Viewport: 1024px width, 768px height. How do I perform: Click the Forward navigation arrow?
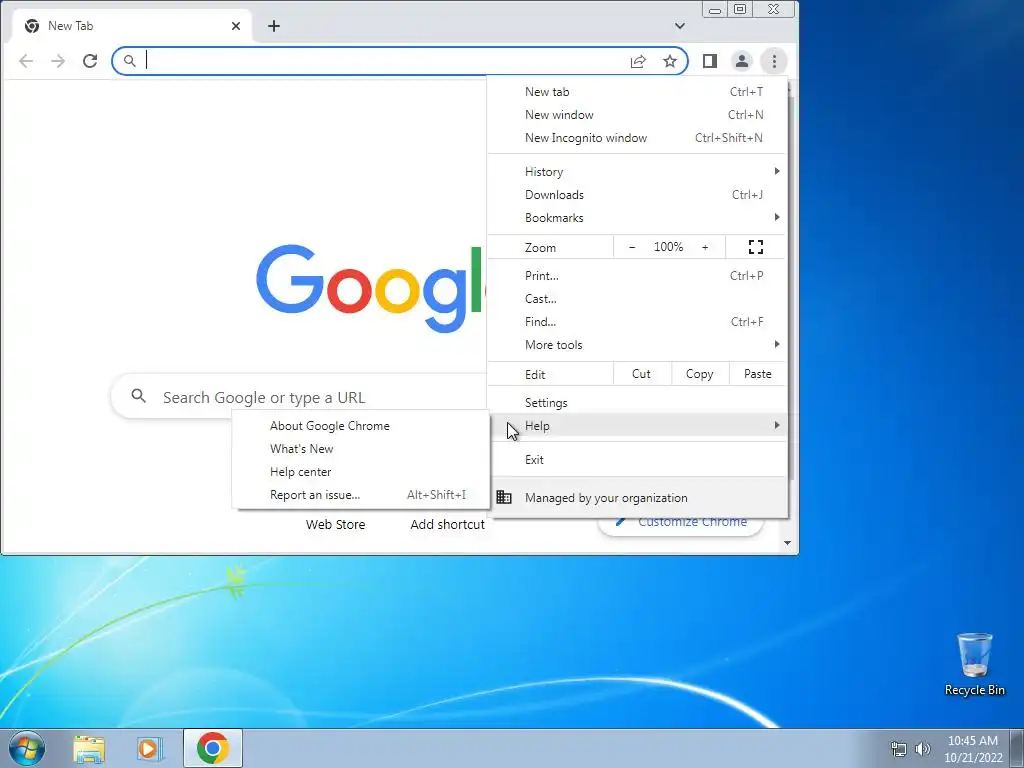tap(58, 61)
